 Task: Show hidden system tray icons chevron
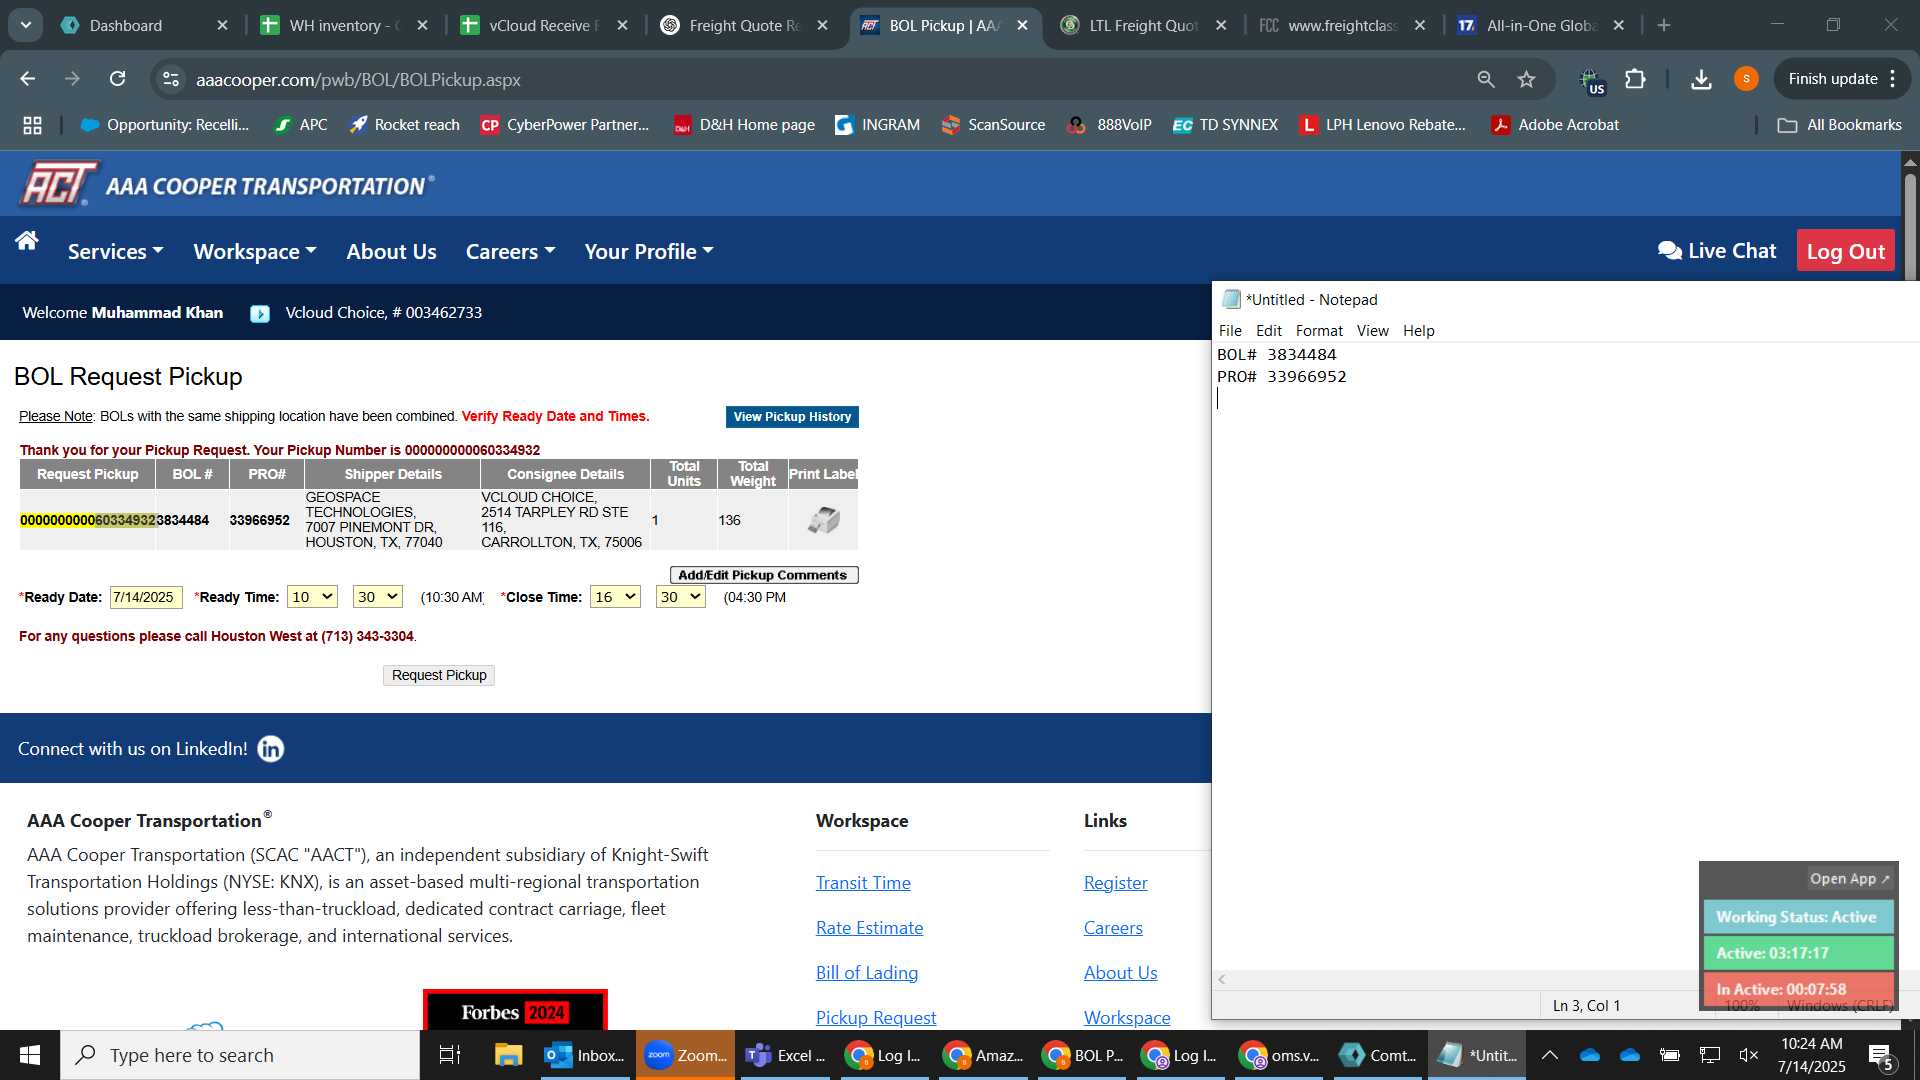click(x=1550, y=1055)
